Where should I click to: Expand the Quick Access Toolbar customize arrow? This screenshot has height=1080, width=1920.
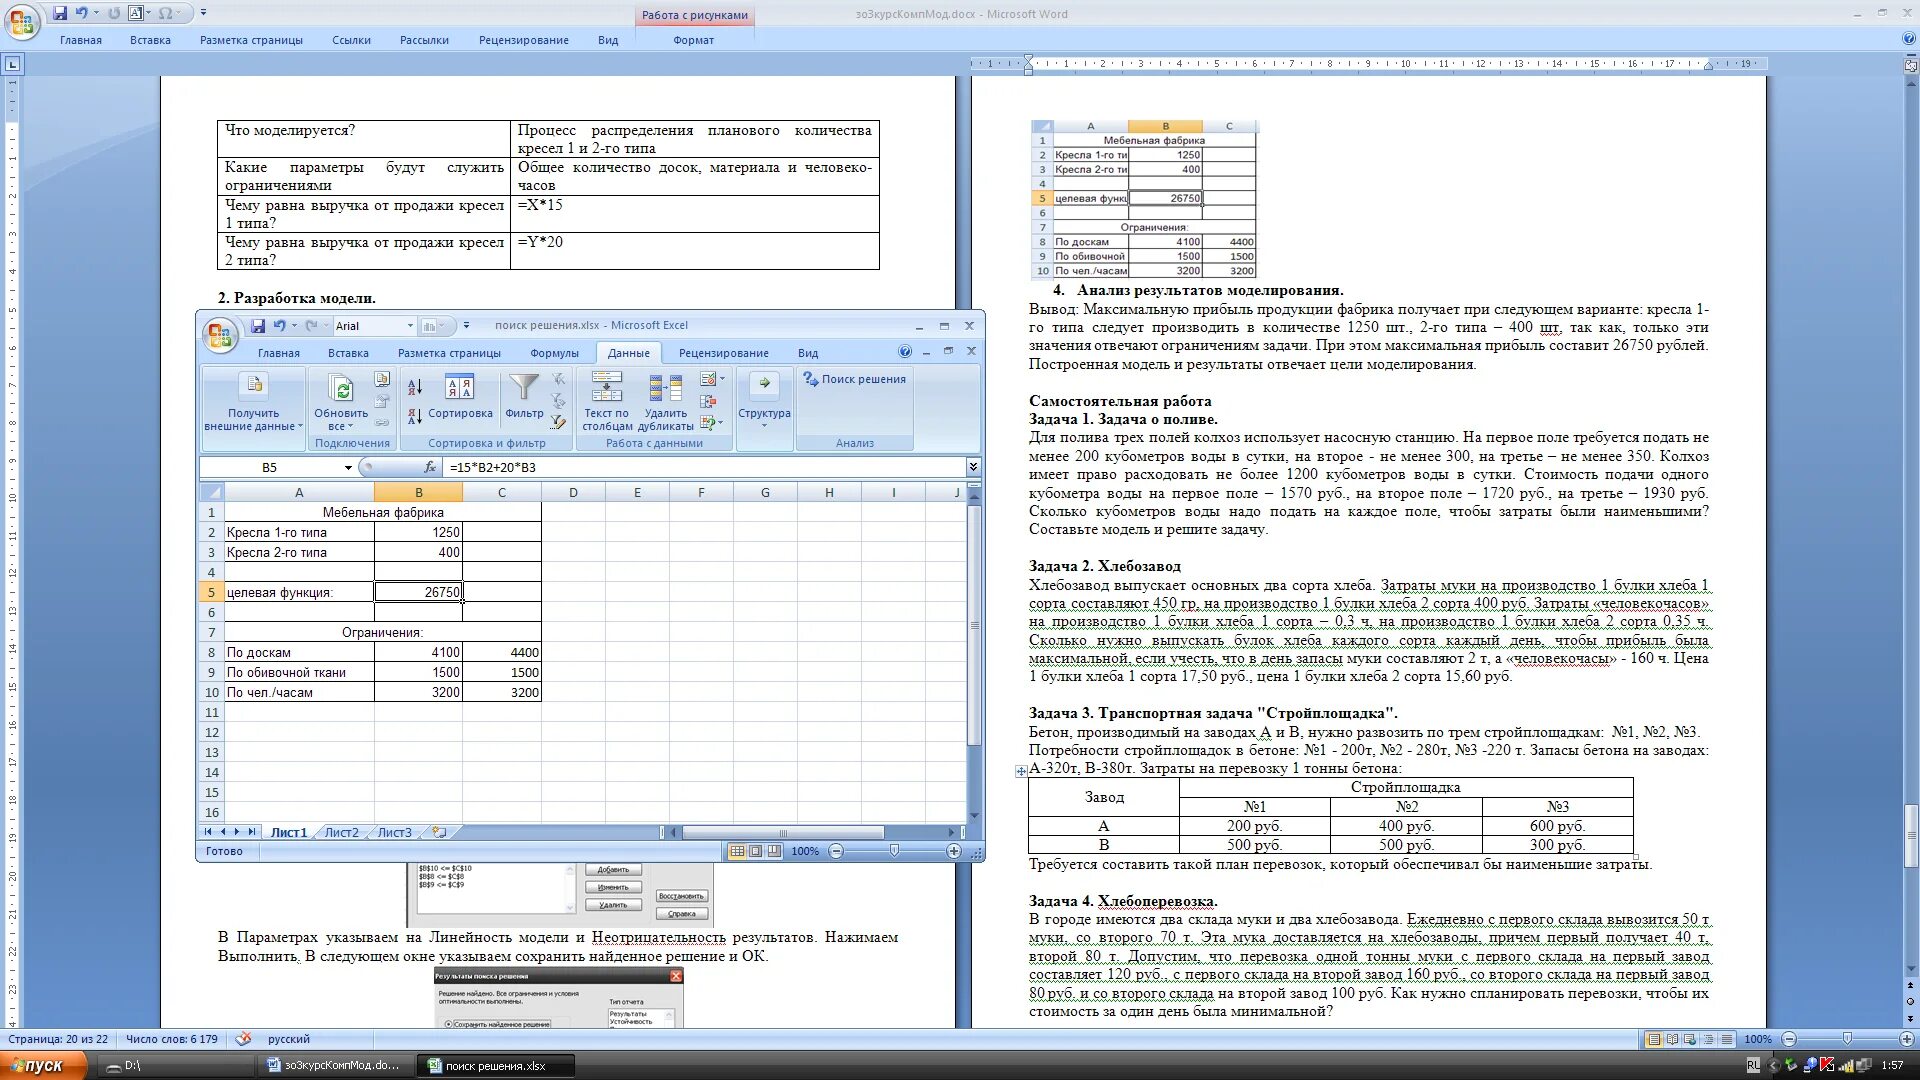(x=204, y=13)
